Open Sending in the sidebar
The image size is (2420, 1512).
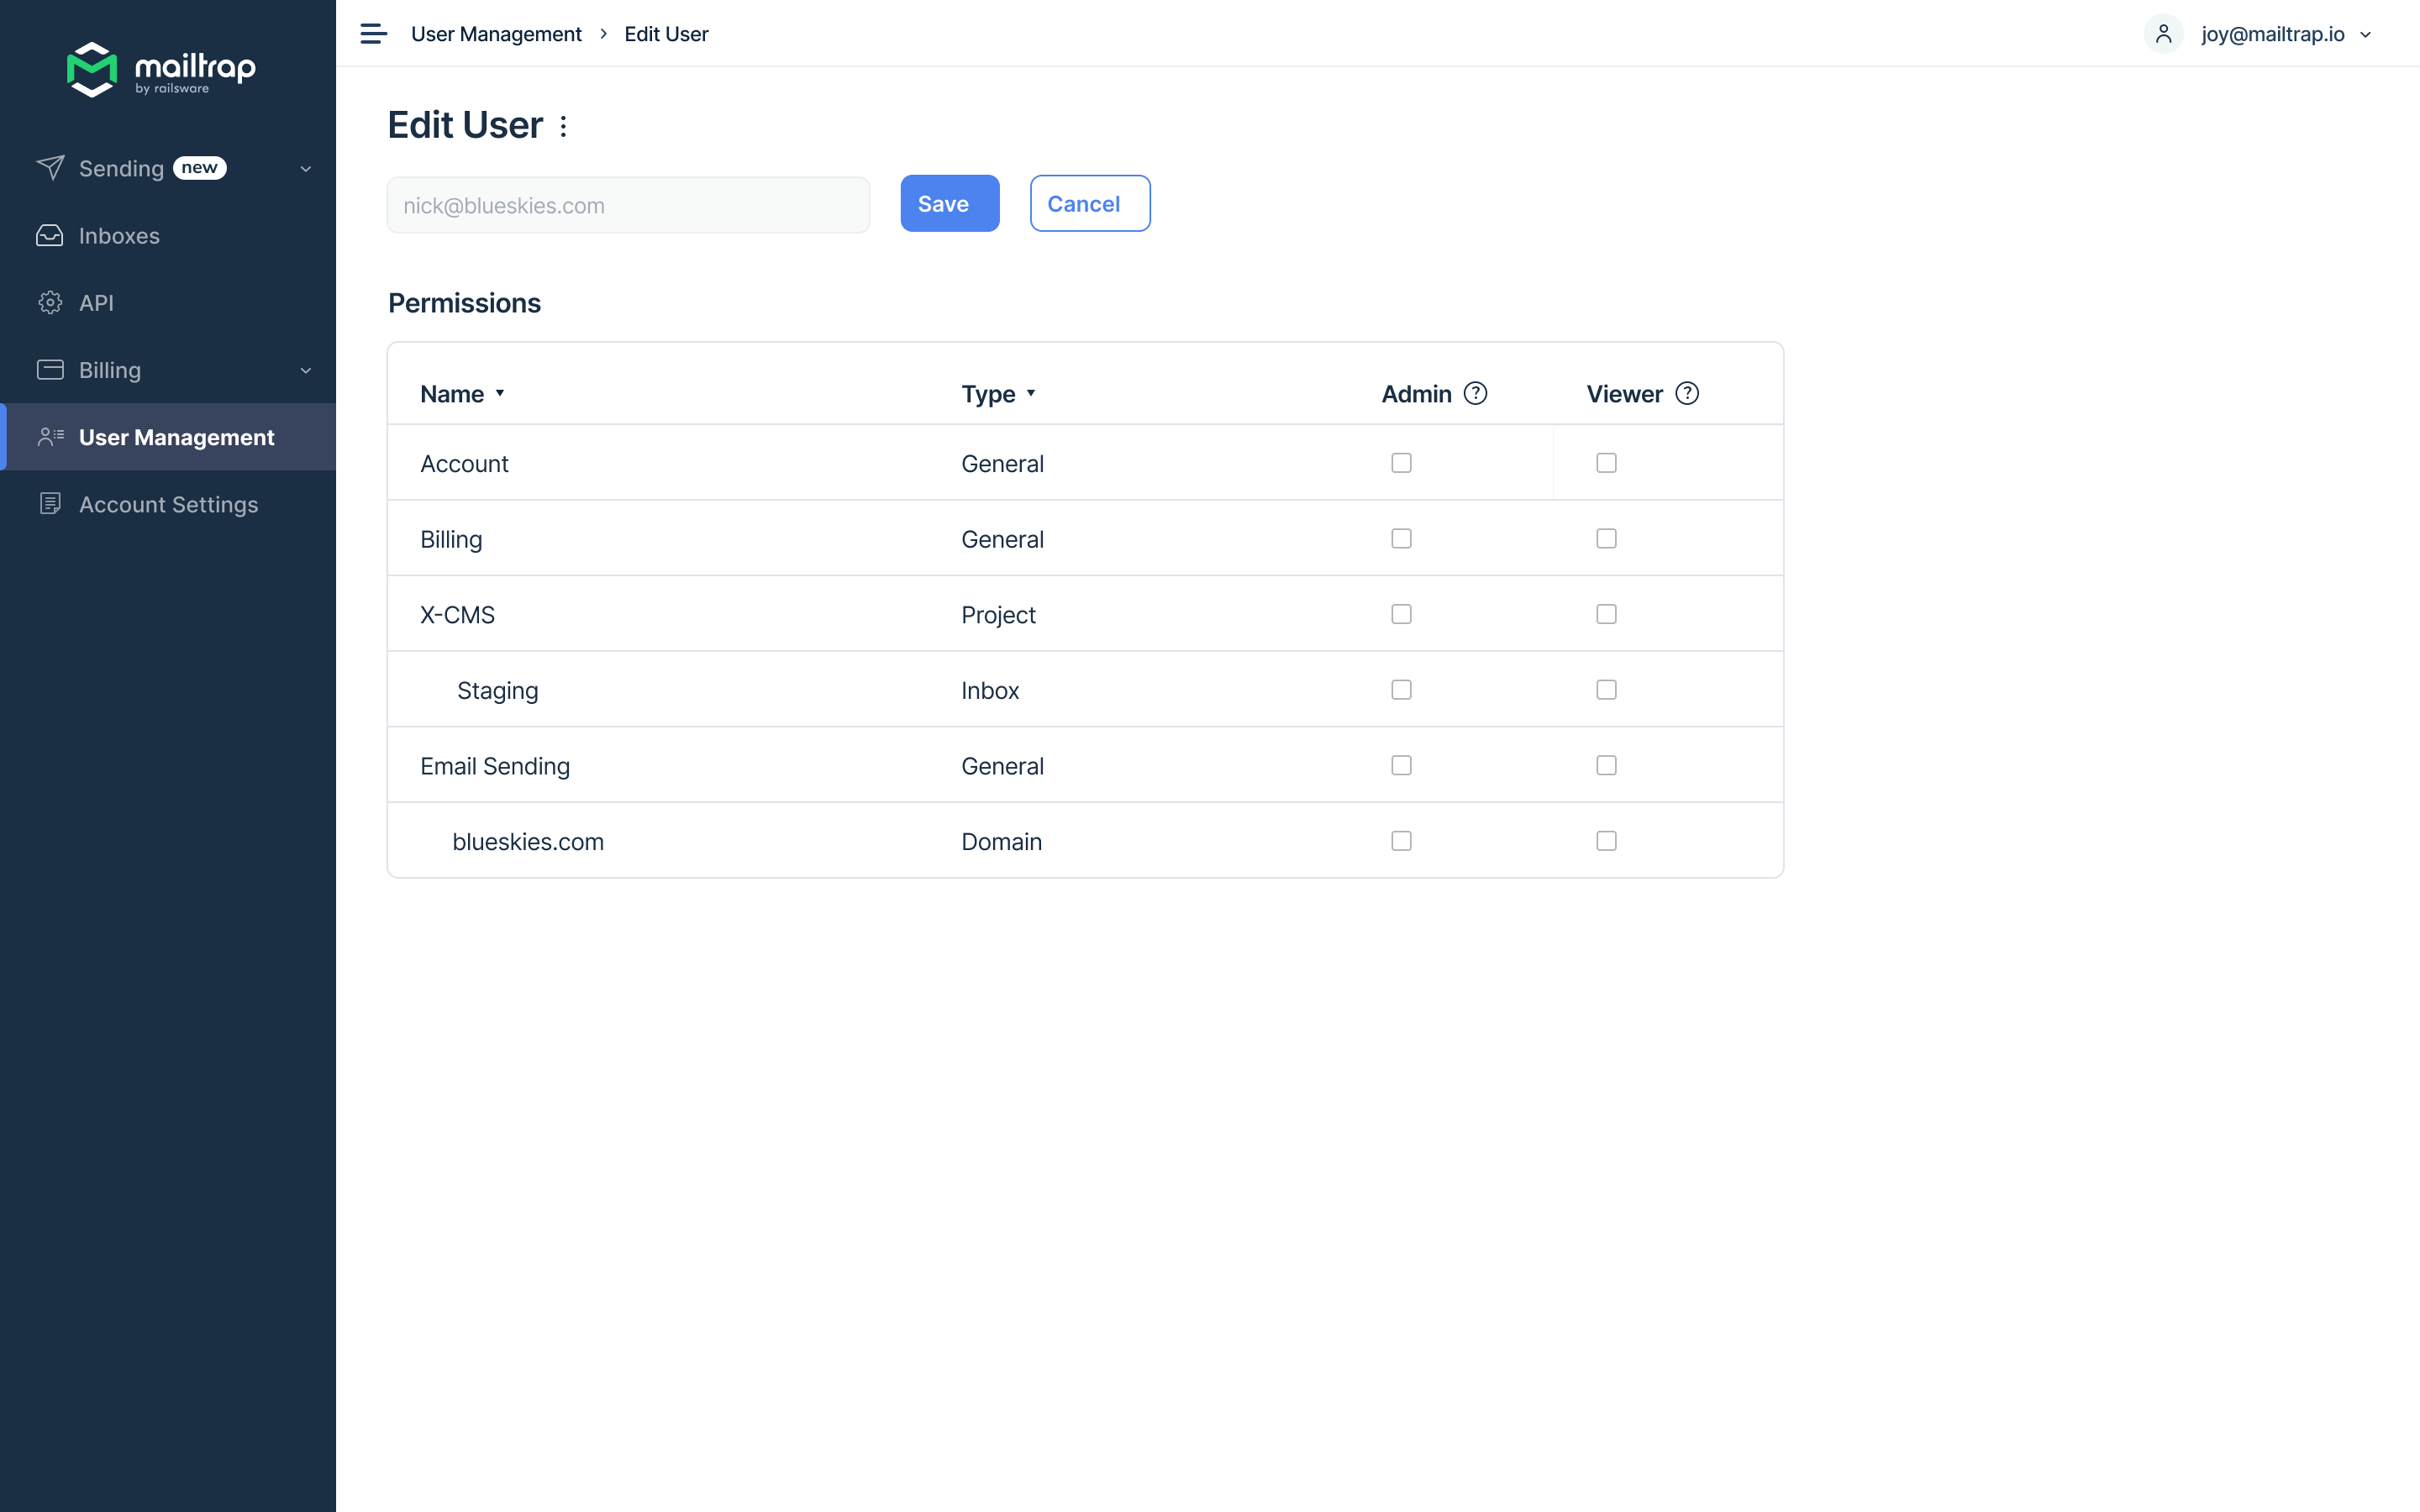click(168, 168)
